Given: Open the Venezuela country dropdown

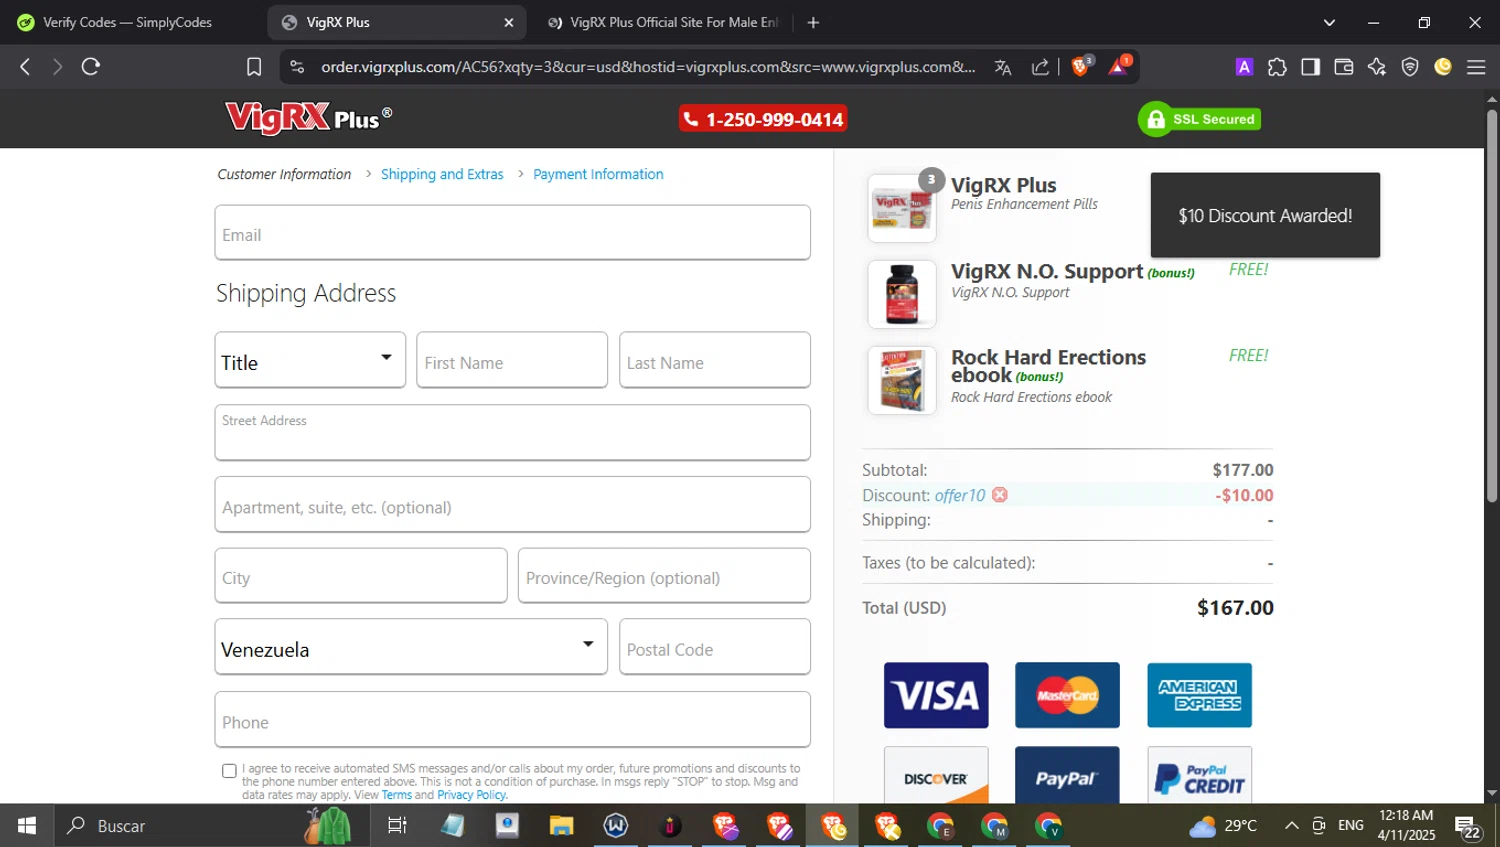Looking at the screenshot, I should coord(411,647).
